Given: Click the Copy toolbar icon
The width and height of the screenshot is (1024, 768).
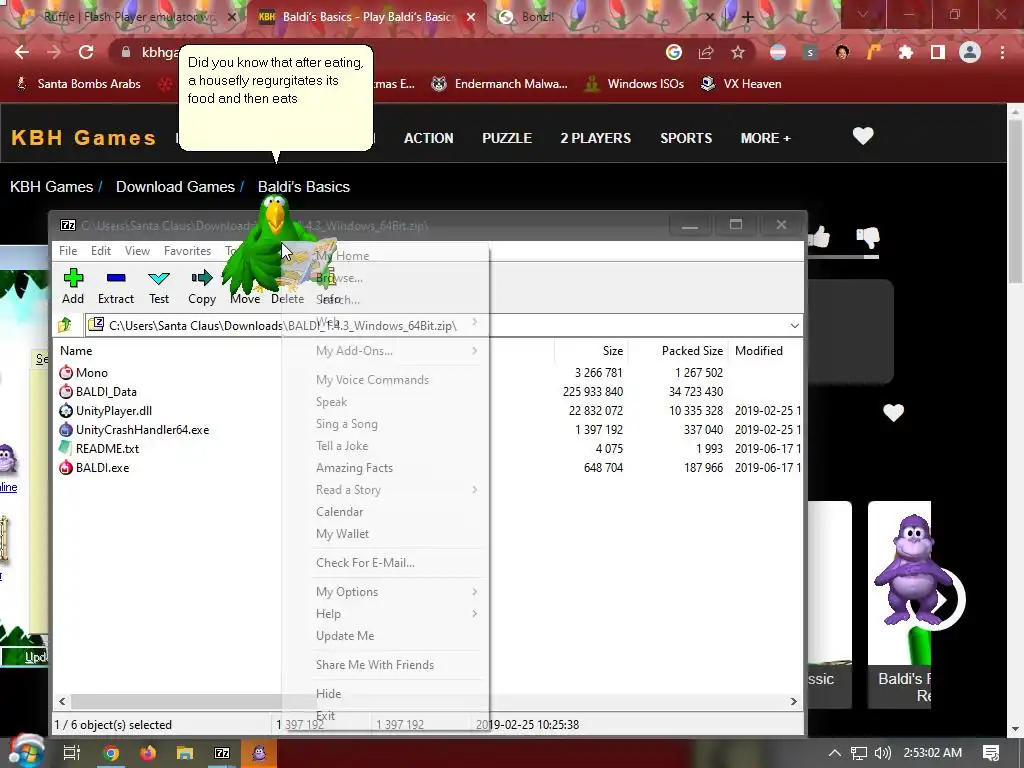Looking at the screenshot, I should [202, 286].
